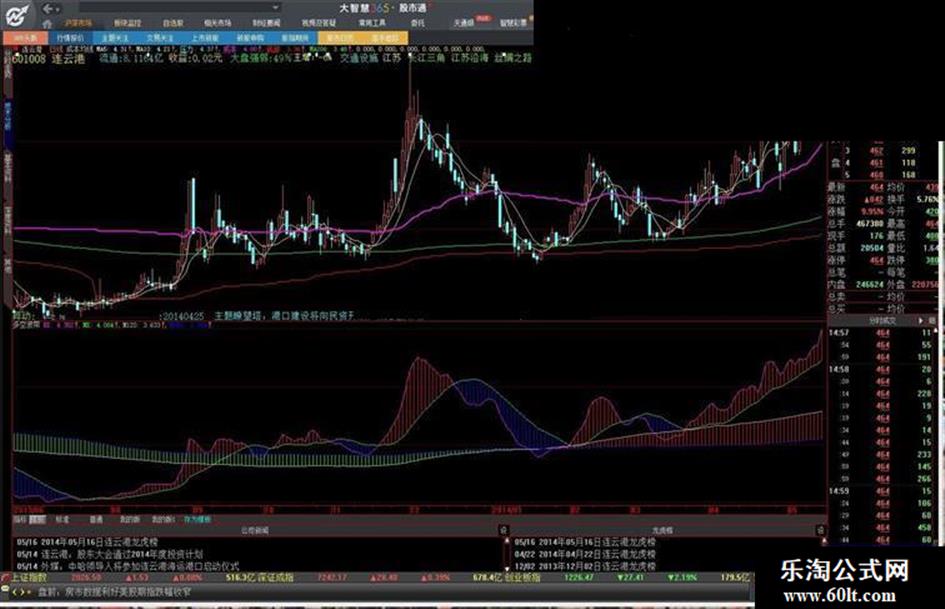Switch to the 交易关注 tab
This screenshot has width=945, height=609.
pyautogui.click(x=160, y=38)
